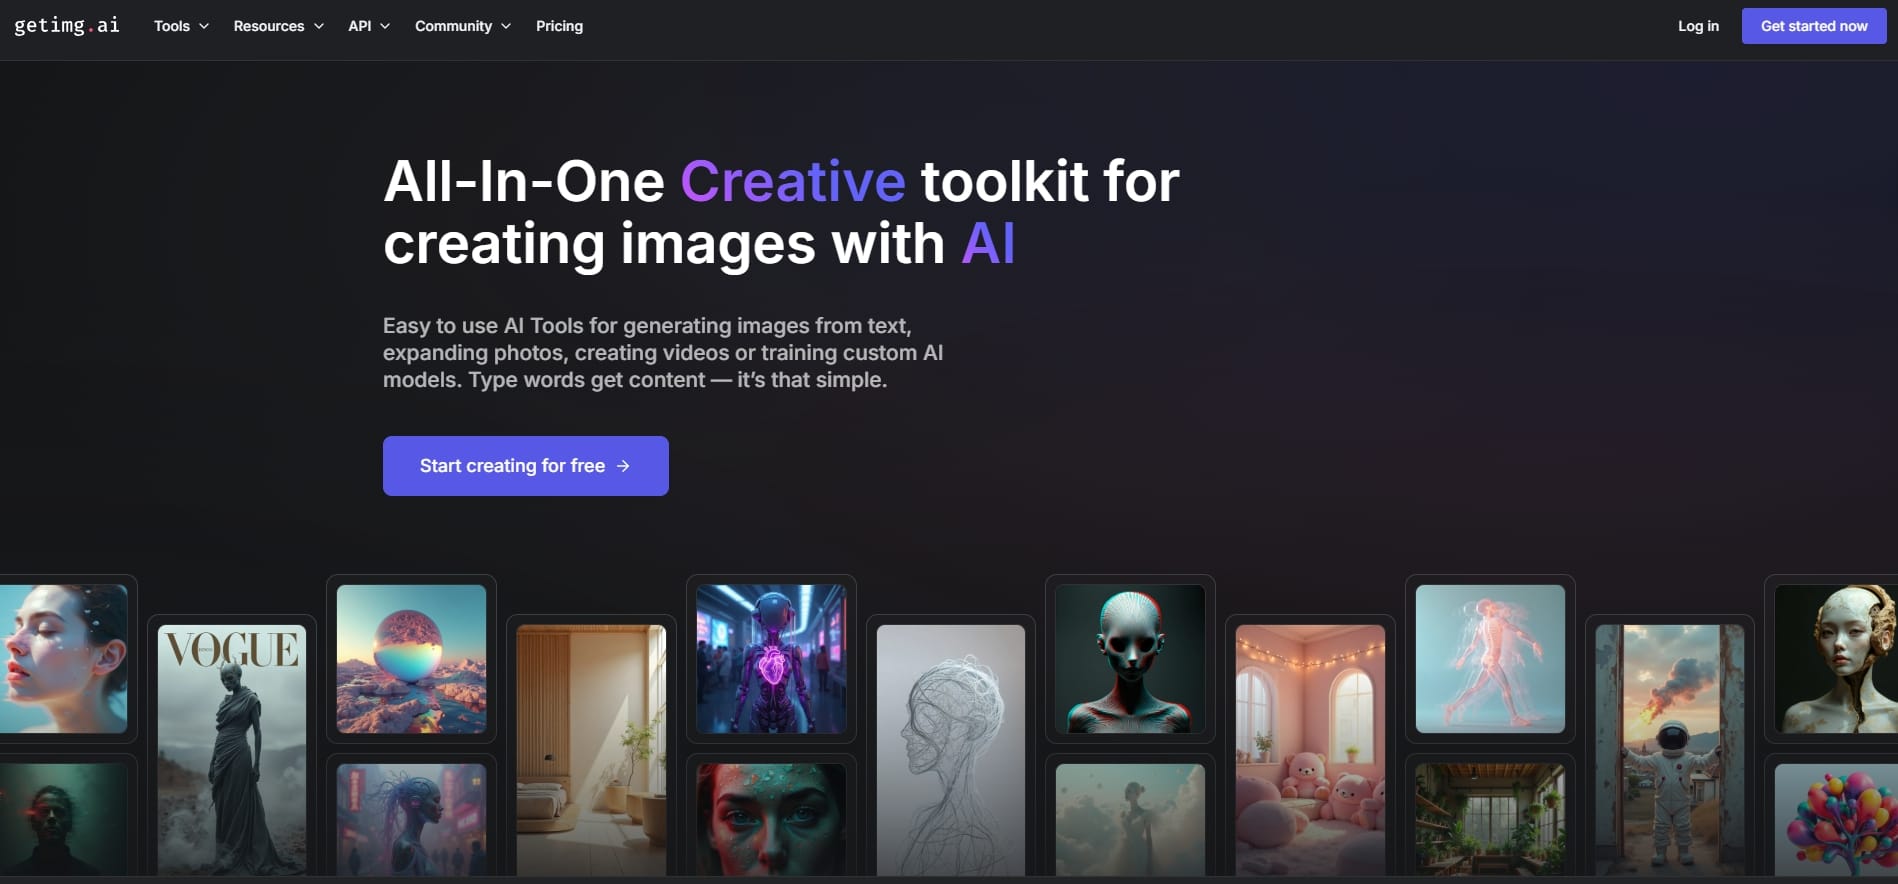Open the glass sphere over mountains image
The width and height of the screenshot is (1898, 884).
[411, 659]
